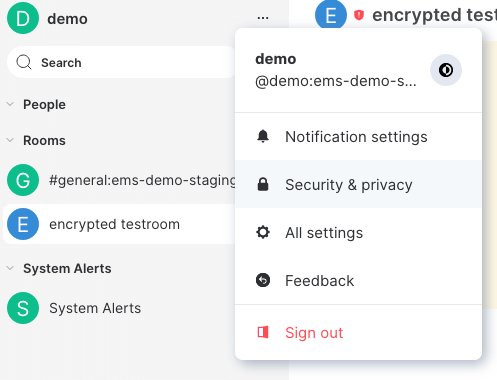Open All settings from the menu
497x380 pixels.
click(358, 232)
